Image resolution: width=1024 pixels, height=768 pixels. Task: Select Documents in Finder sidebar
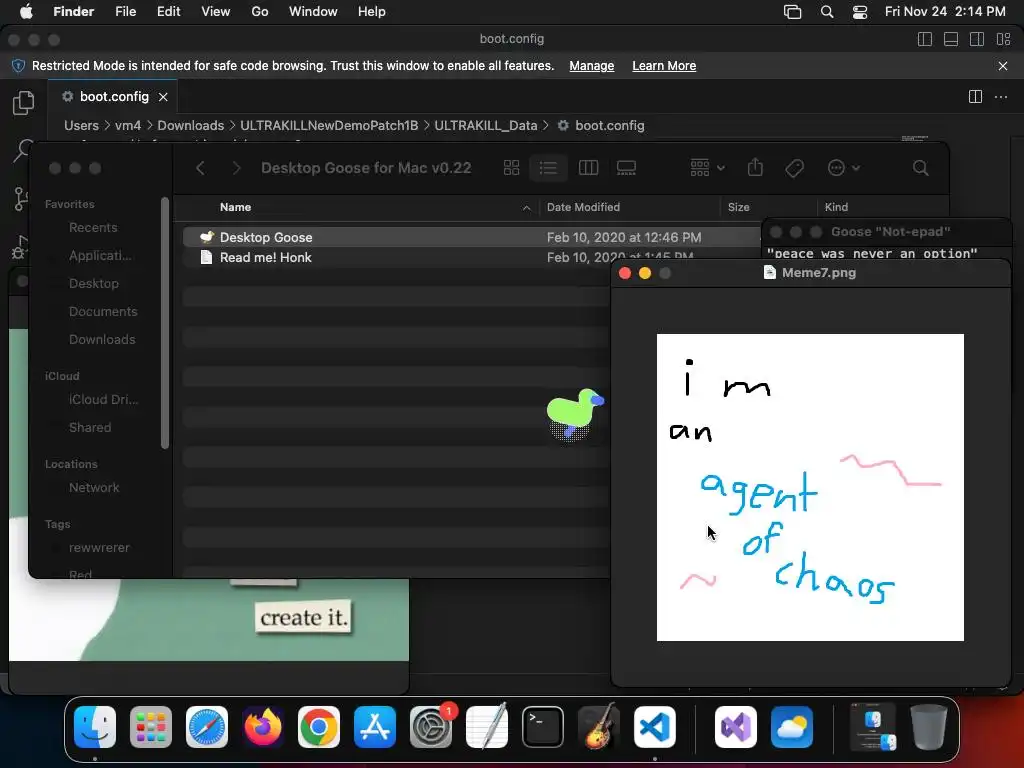pos(103,312)
